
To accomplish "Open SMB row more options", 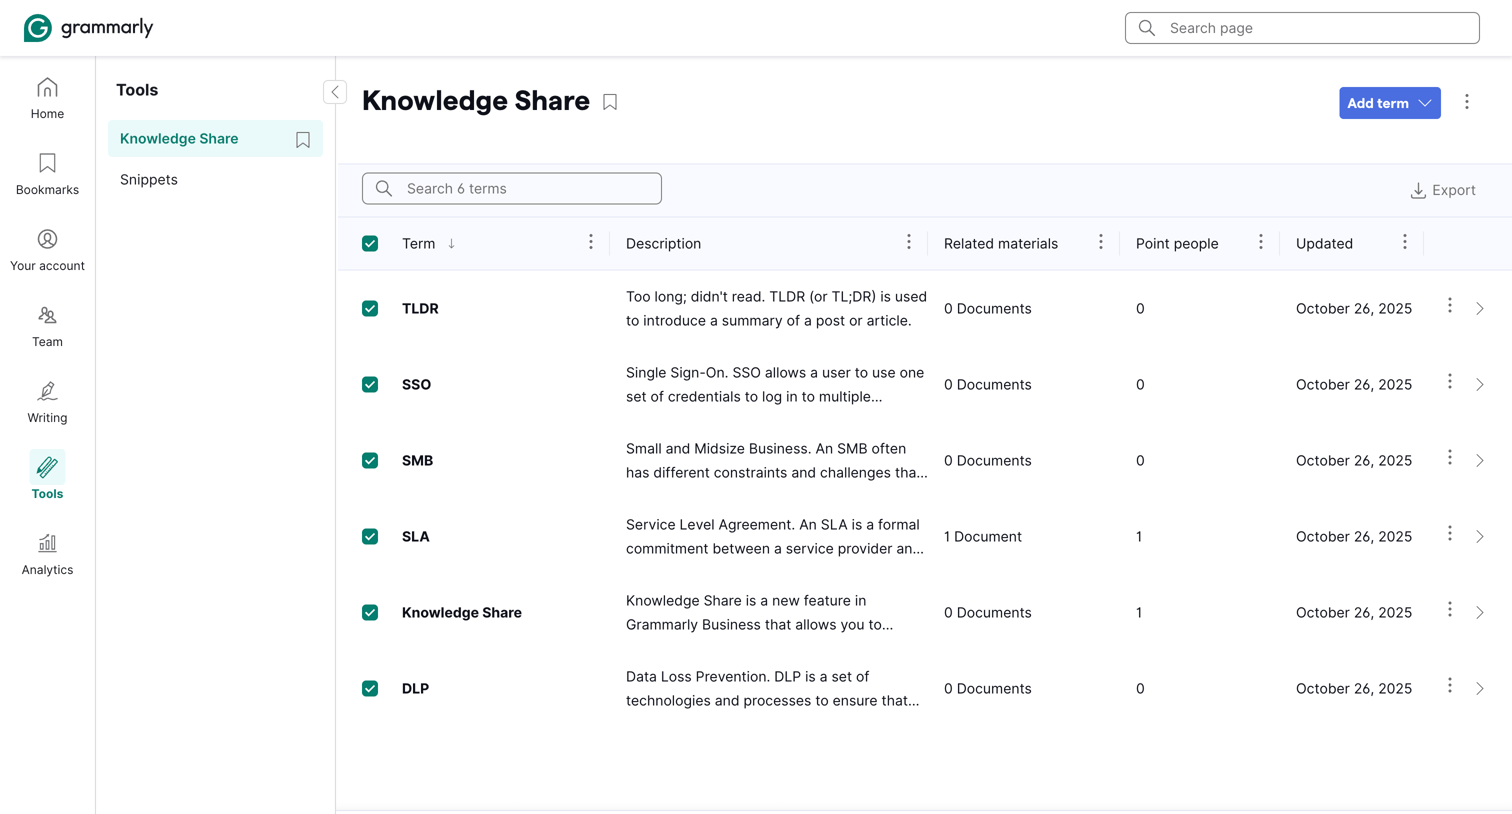I will [1450, 458].
